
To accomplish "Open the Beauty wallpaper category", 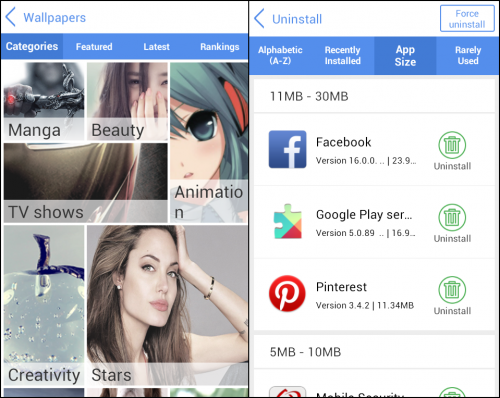I will [x=127, y=101].
